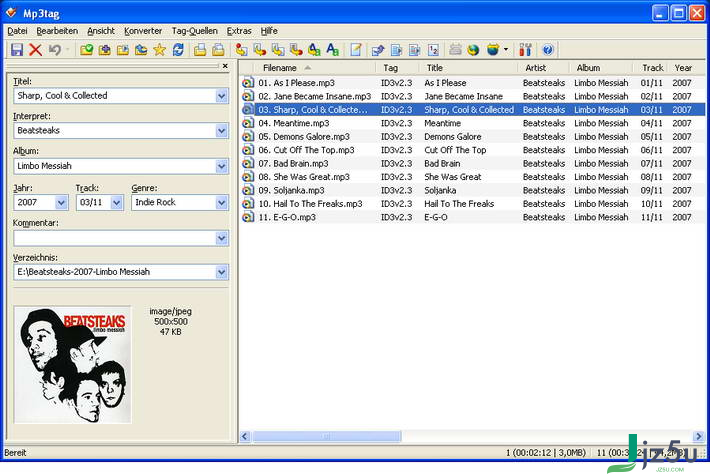Run the Text file - Tag converter icon

pyautogui.click(x=296, y=50)
